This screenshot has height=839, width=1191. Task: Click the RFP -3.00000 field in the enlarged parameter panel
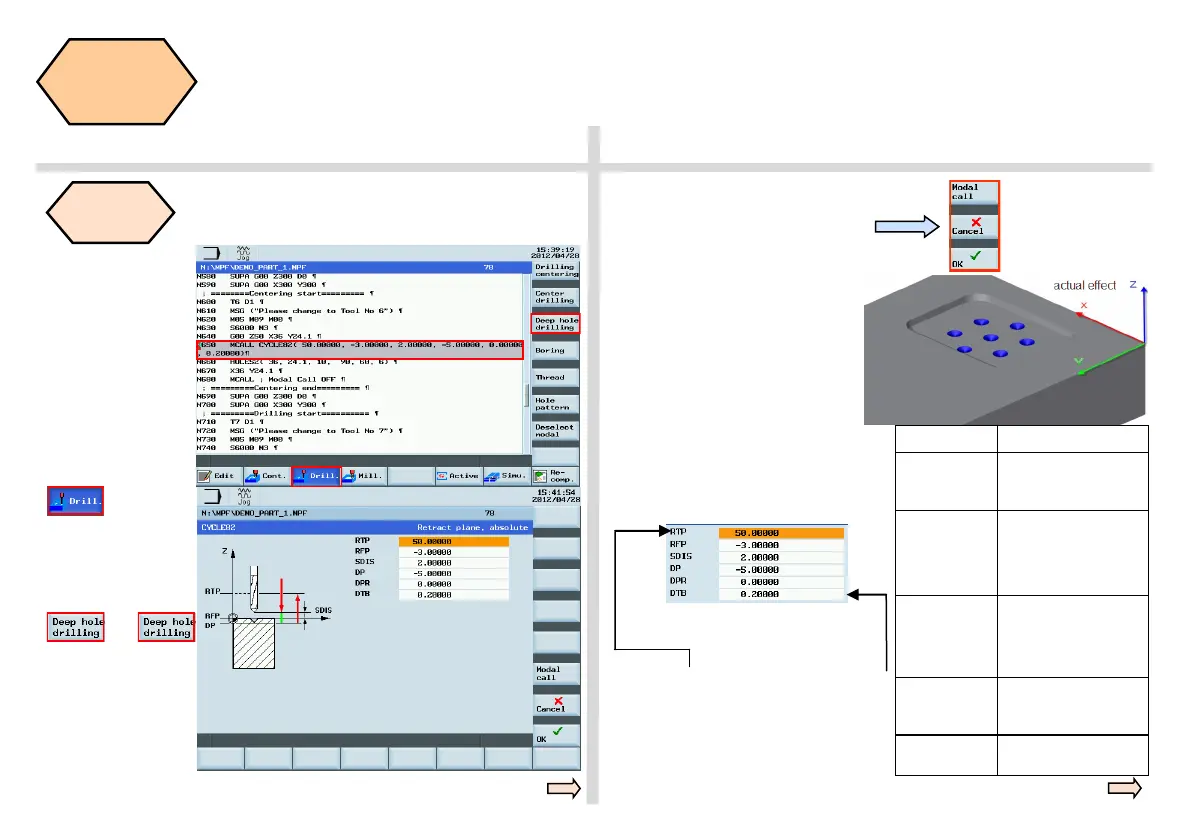(x=781, y=545)
